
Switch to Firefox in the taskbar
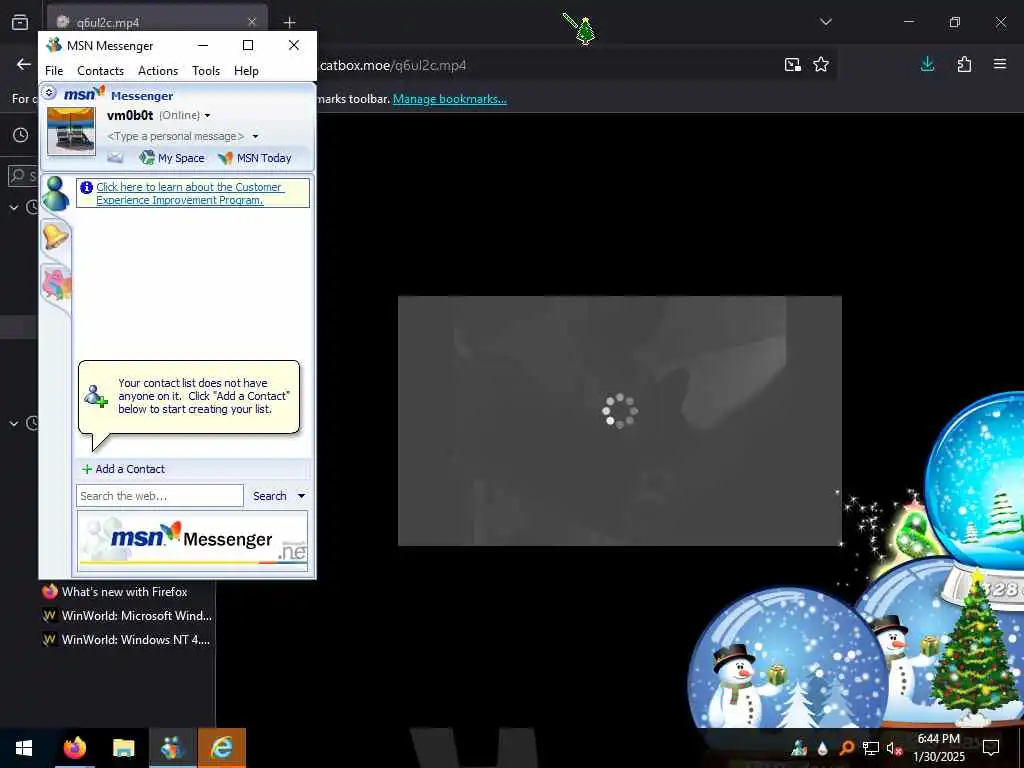point(74,748)
